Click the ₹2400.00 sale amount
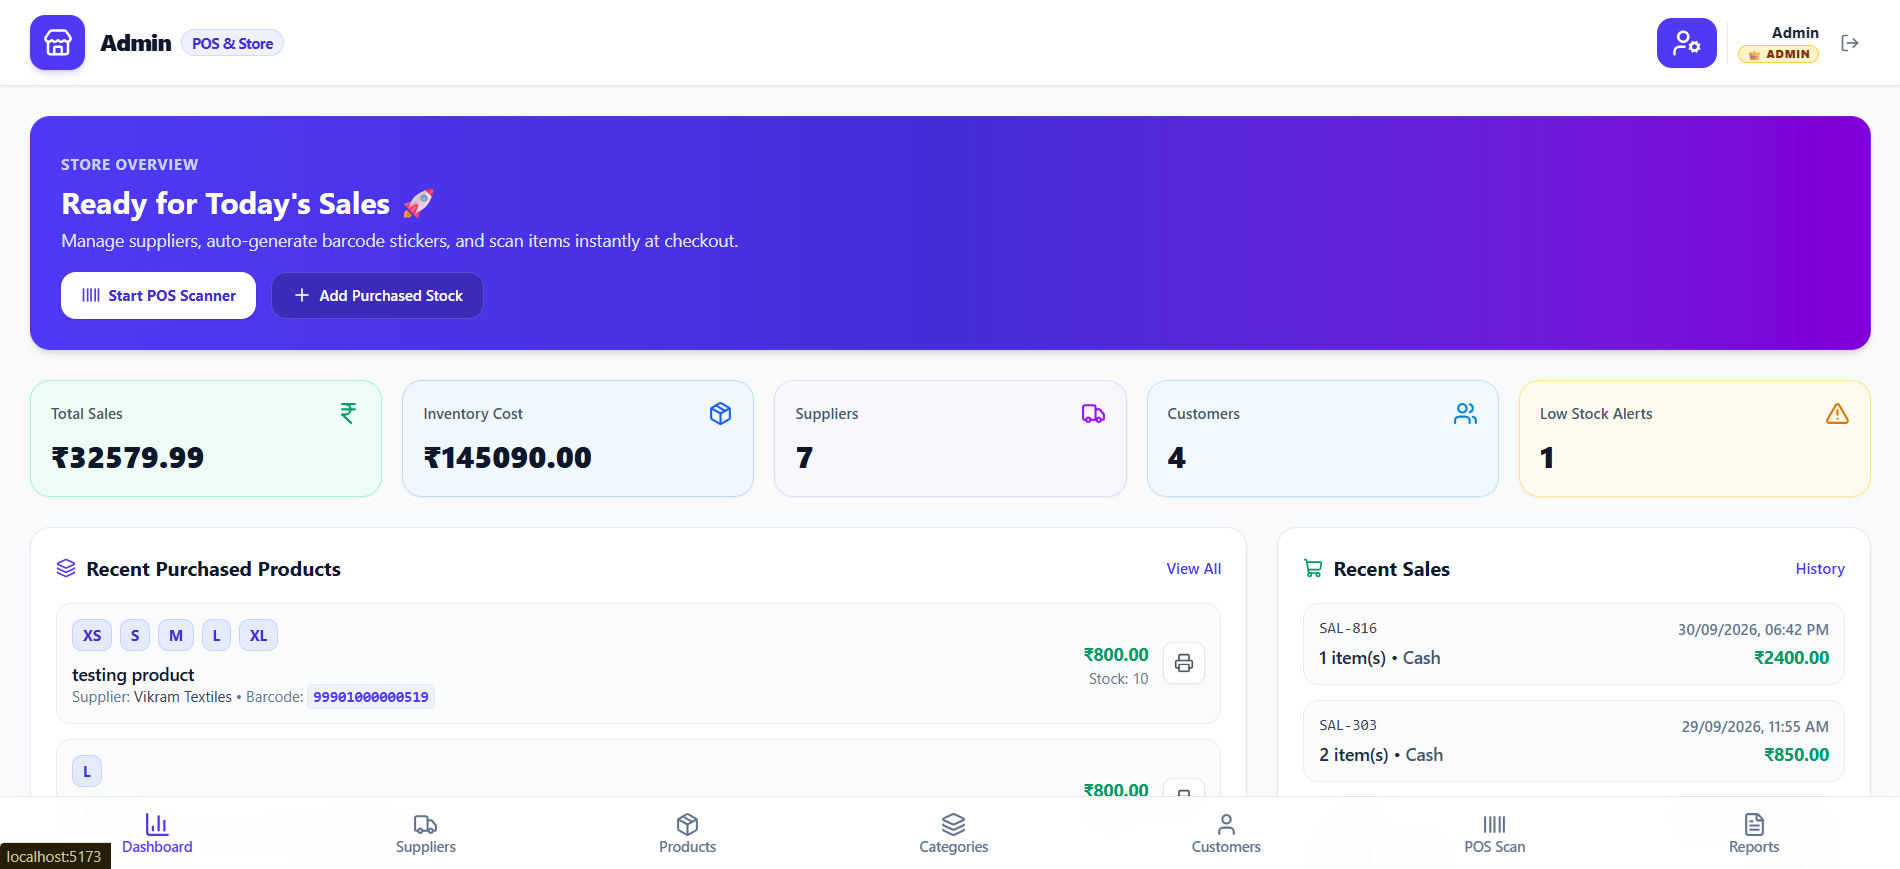Image resolution: width=1900 pixels, height=869 pixels. 1791,657
